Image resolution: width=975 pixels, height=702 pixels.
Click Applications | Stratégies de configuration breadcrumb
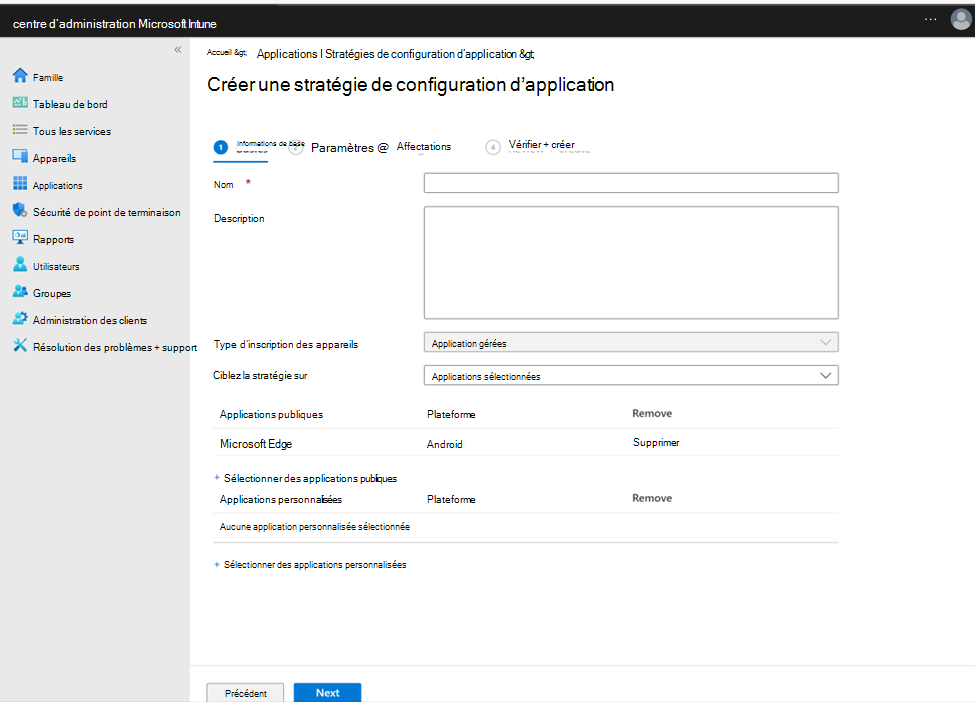[x=395, y=54]
